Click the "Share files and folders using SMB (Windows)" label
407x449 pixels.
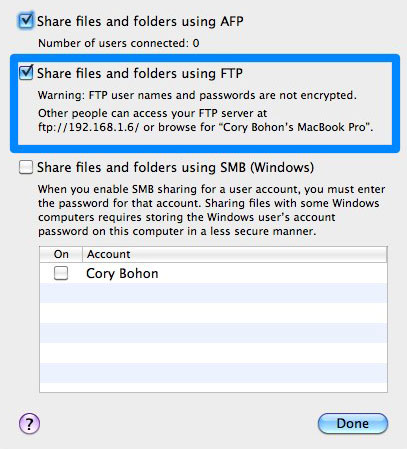coord(175,167)
